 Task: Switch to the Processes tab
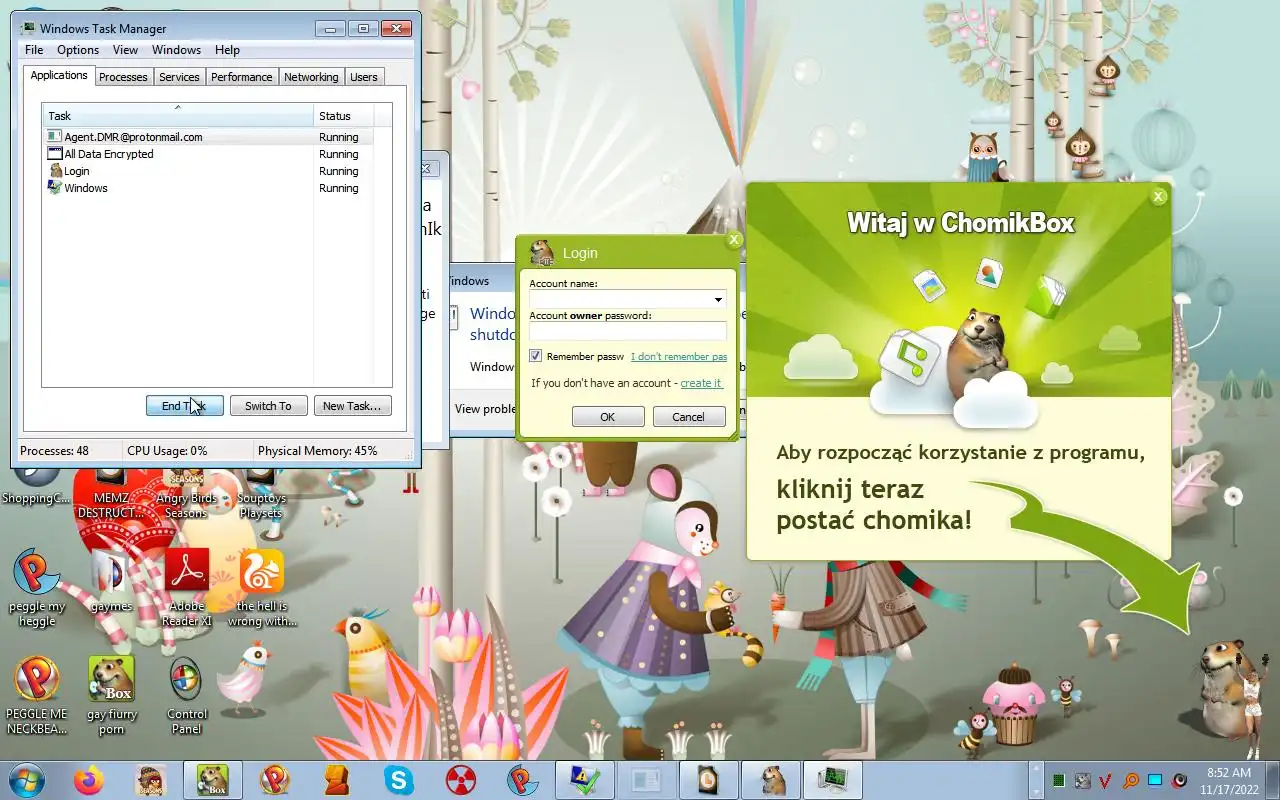coord(123,77)
